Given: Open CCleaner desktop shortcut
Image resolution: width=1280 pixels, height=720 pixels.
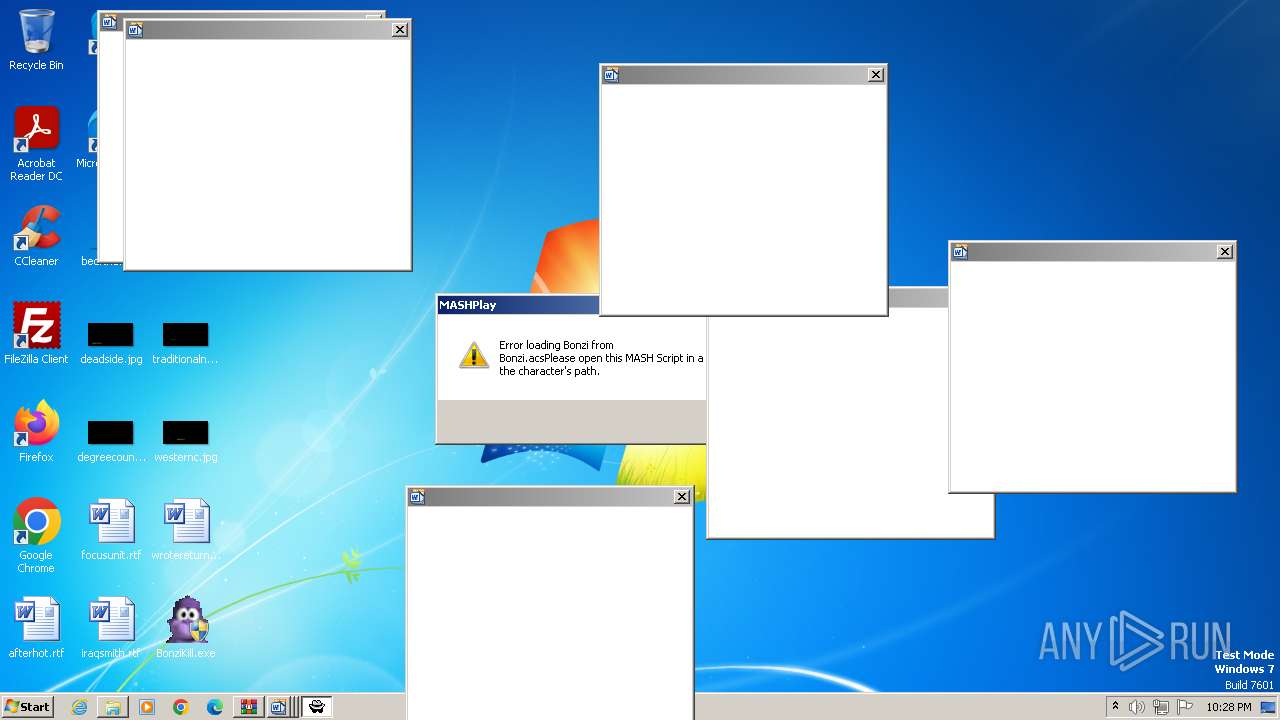Looking at the screenshot, I should pos(36,237).
